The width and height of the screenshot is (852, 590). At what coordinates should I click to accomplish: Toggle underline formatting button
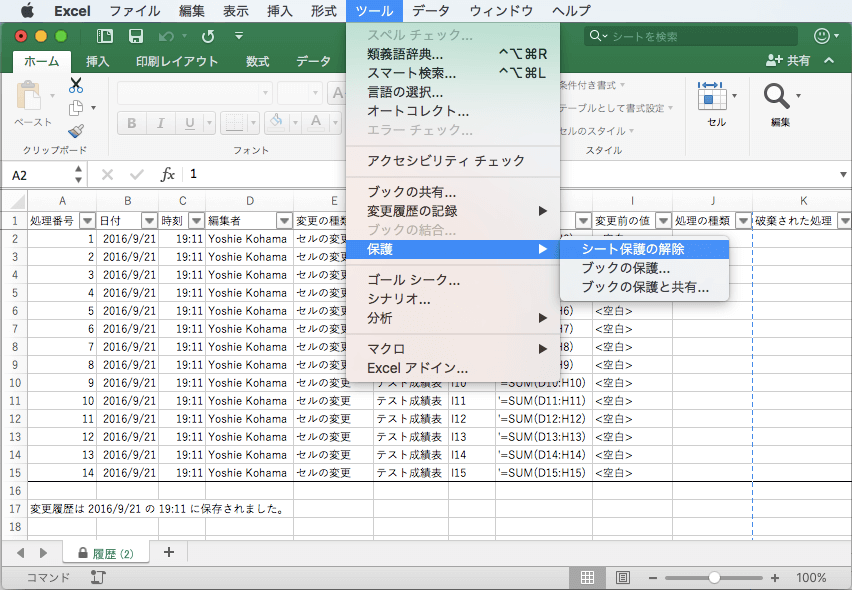190,123
